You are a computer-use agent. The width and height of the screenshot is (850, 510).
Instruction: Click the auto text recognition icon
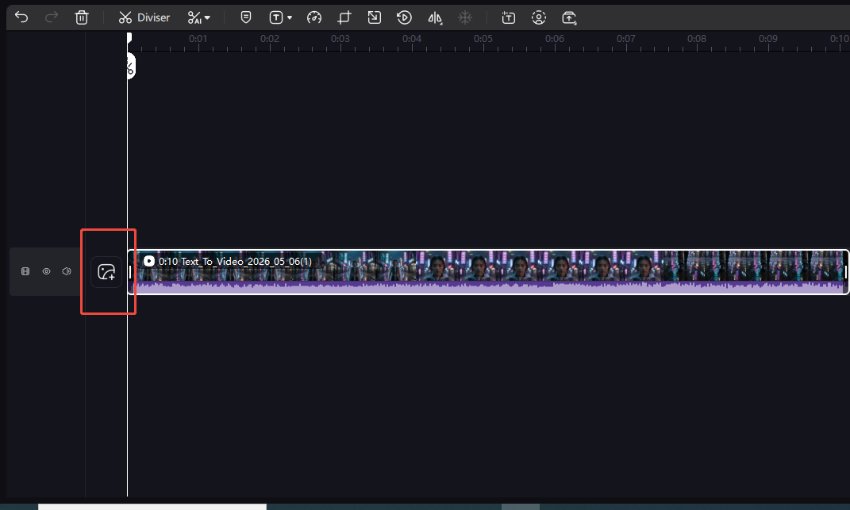point(508,18)
